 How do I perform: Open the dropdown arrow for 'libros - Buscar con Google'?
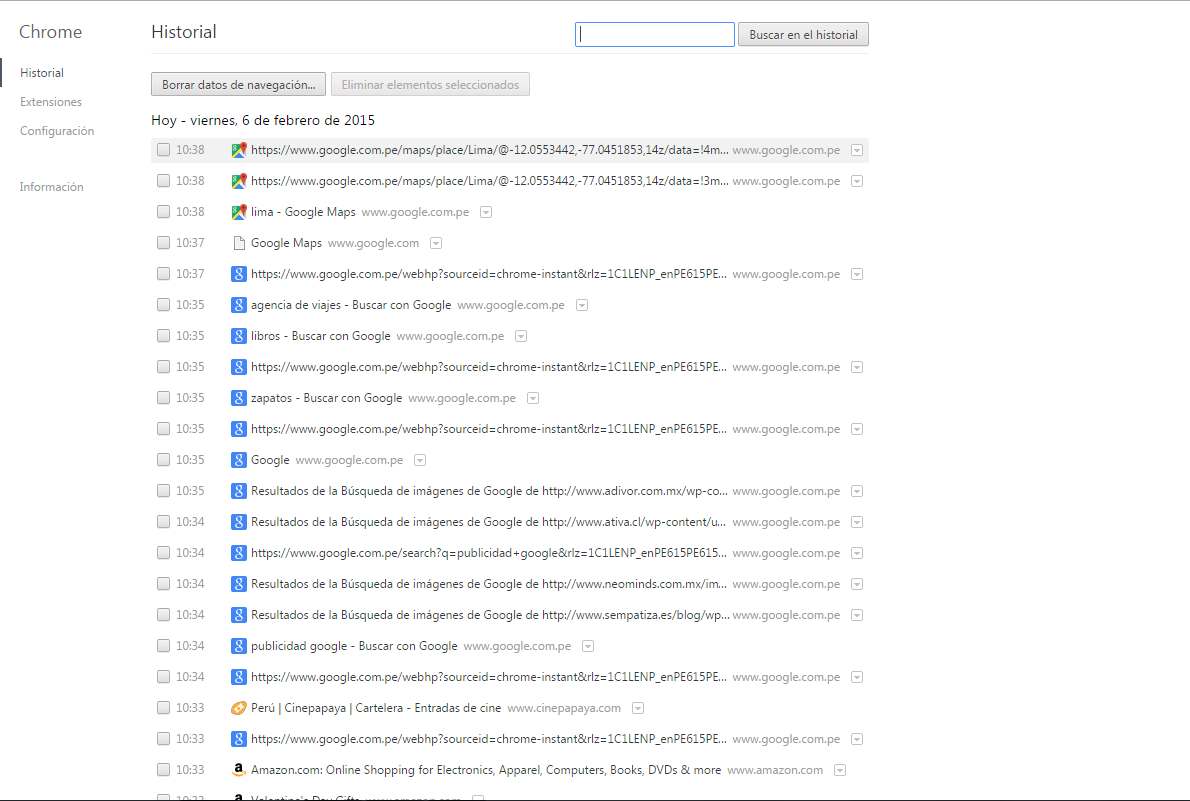521,336
